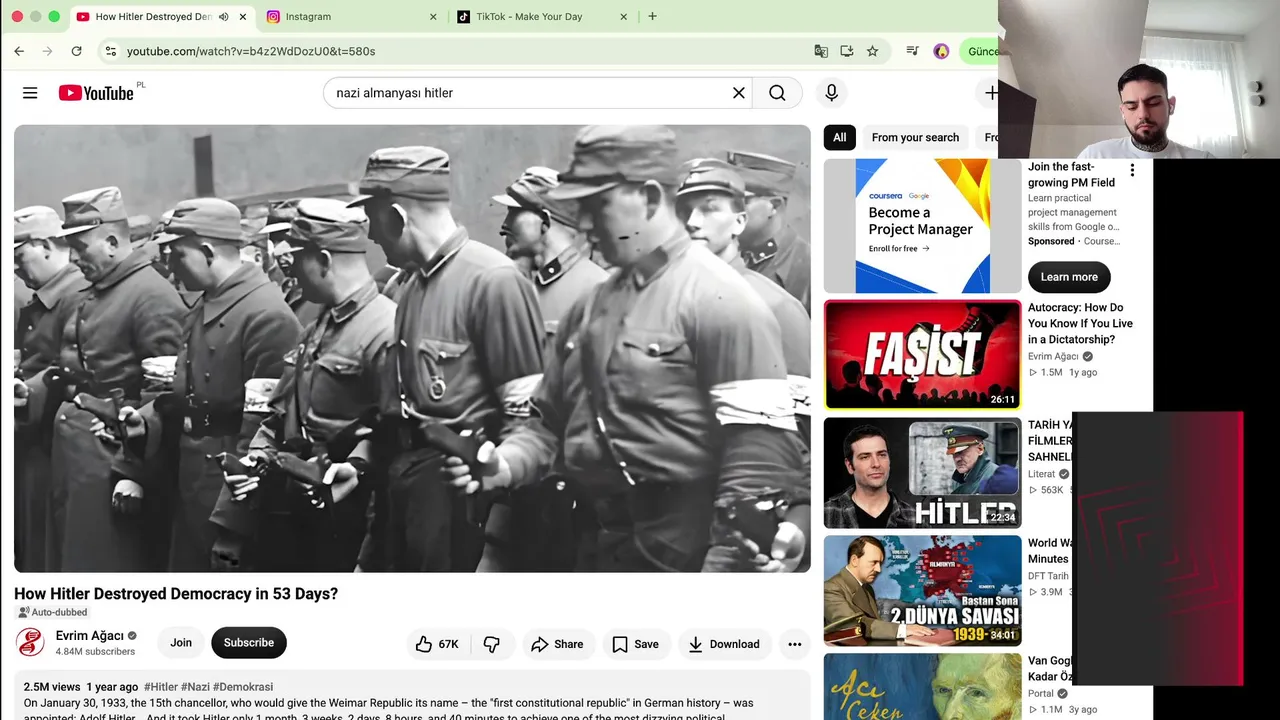Click Learn more on the Coursera ad
The width and height of the screenshot is (1280, 720).
pos(1069,277)
